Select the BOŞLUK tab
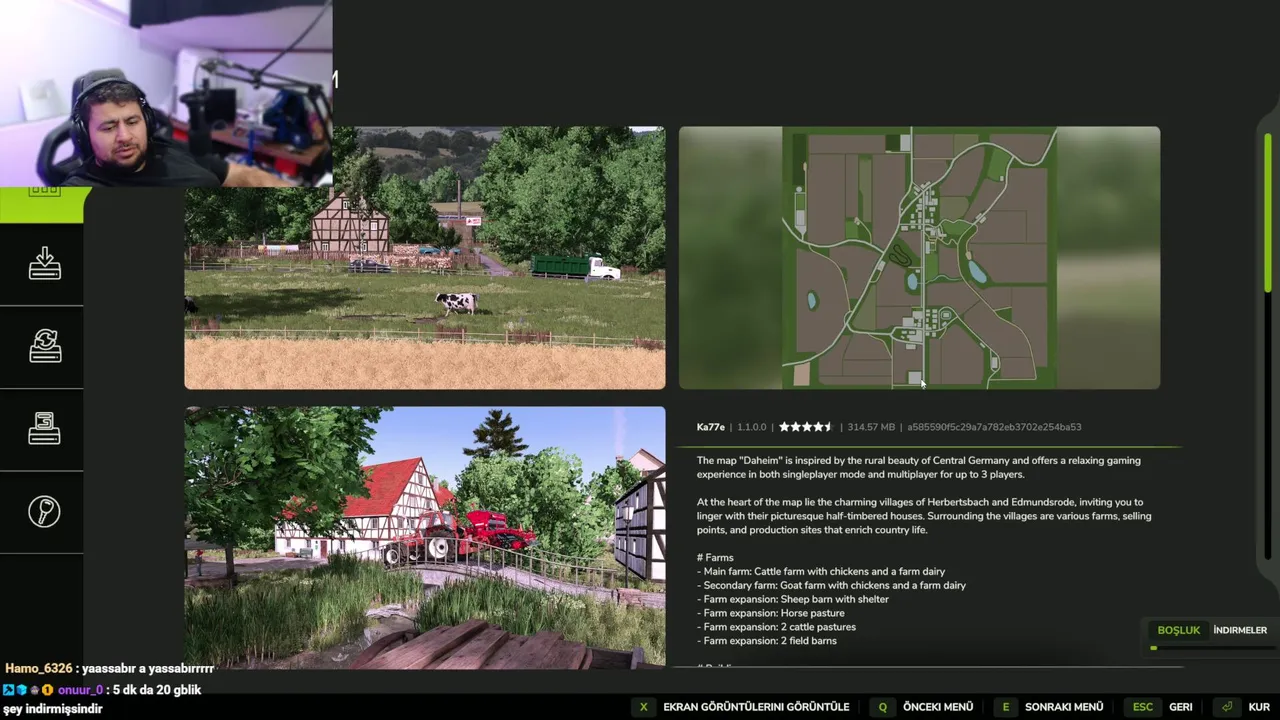1280x720 pixels. 1178,630
